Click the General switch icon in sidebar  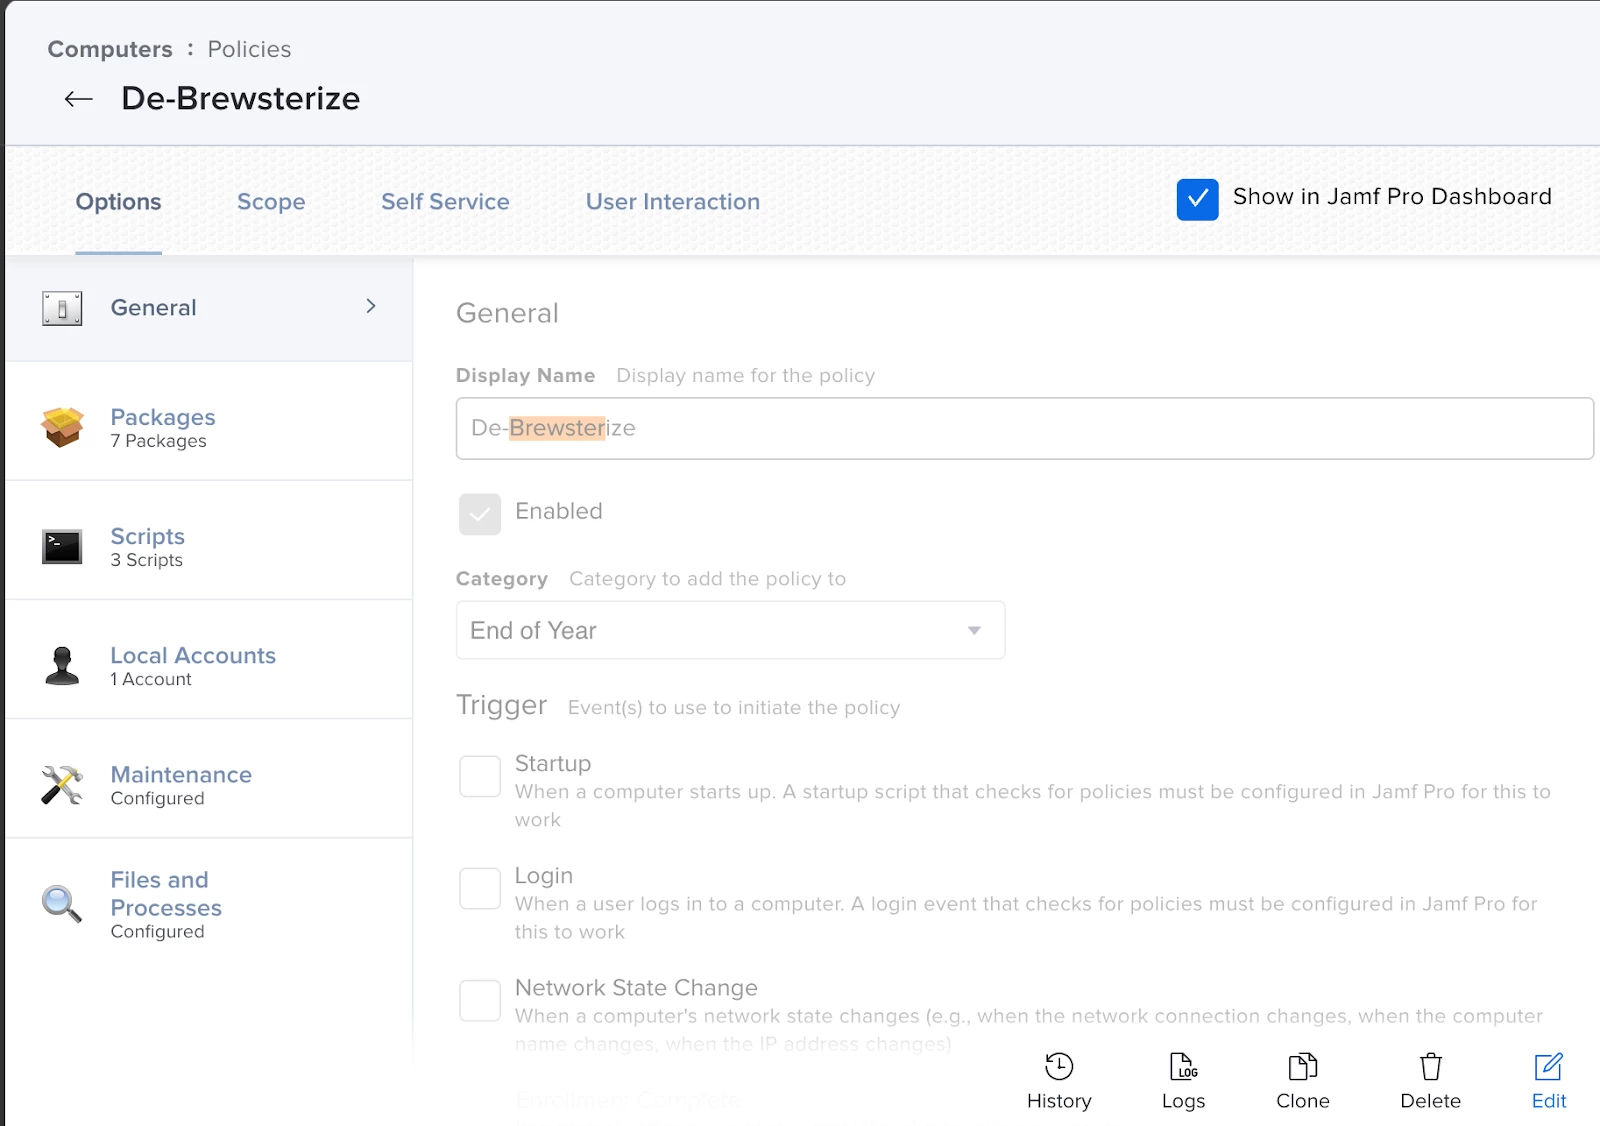62,308
